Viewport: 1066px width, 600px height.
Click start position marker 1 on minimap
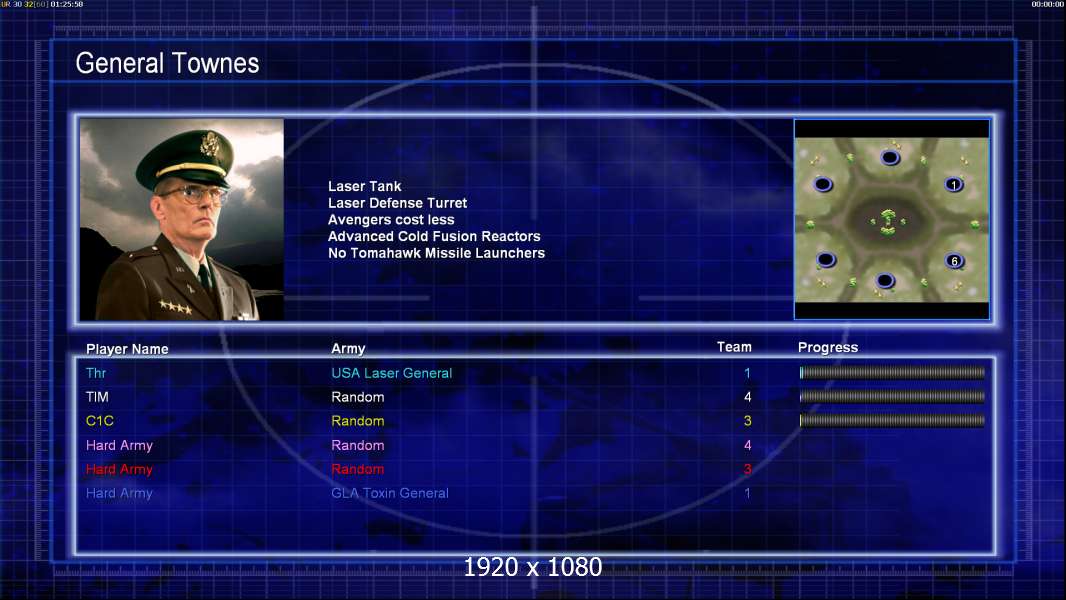(954, 185)
